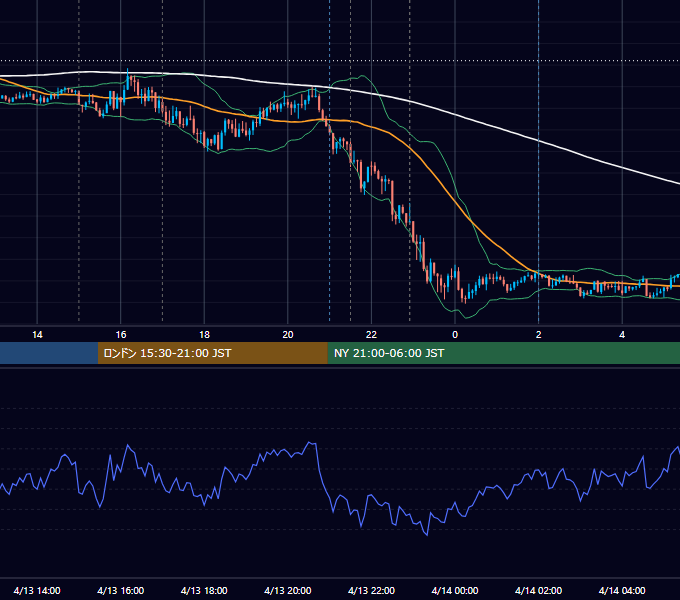
Task: Click the "18" hour label on price chart axis
Action: pyautogui.click(x=204, y=335)
